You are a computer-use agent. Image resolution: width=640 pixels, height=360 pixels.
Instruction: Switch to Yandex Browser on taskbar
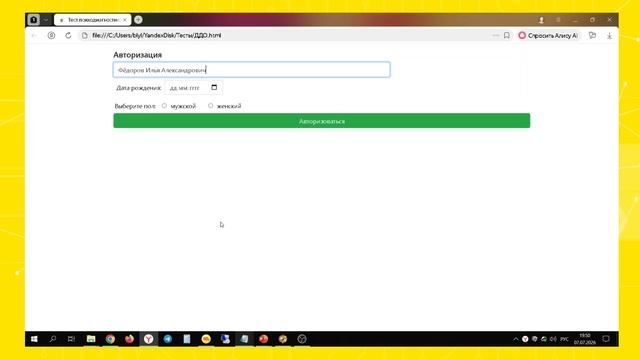tap(149, 339)
